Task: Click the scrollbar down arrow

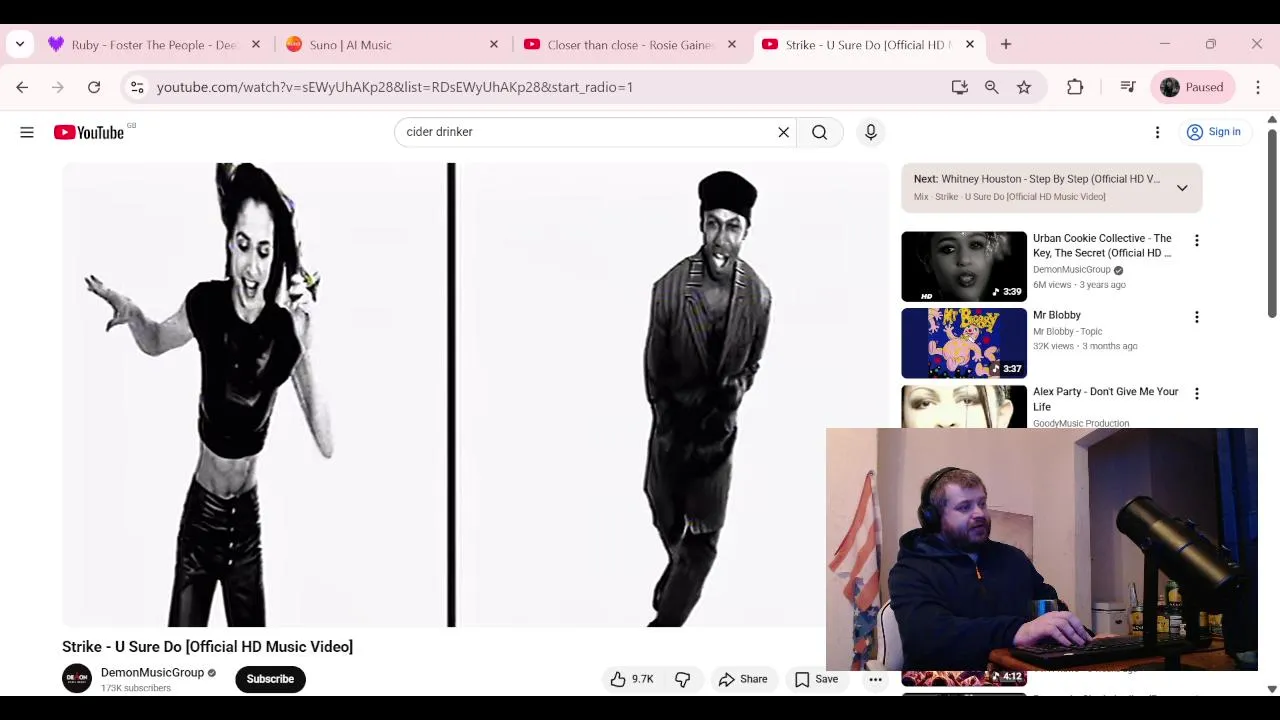Action: [1272, 689]
